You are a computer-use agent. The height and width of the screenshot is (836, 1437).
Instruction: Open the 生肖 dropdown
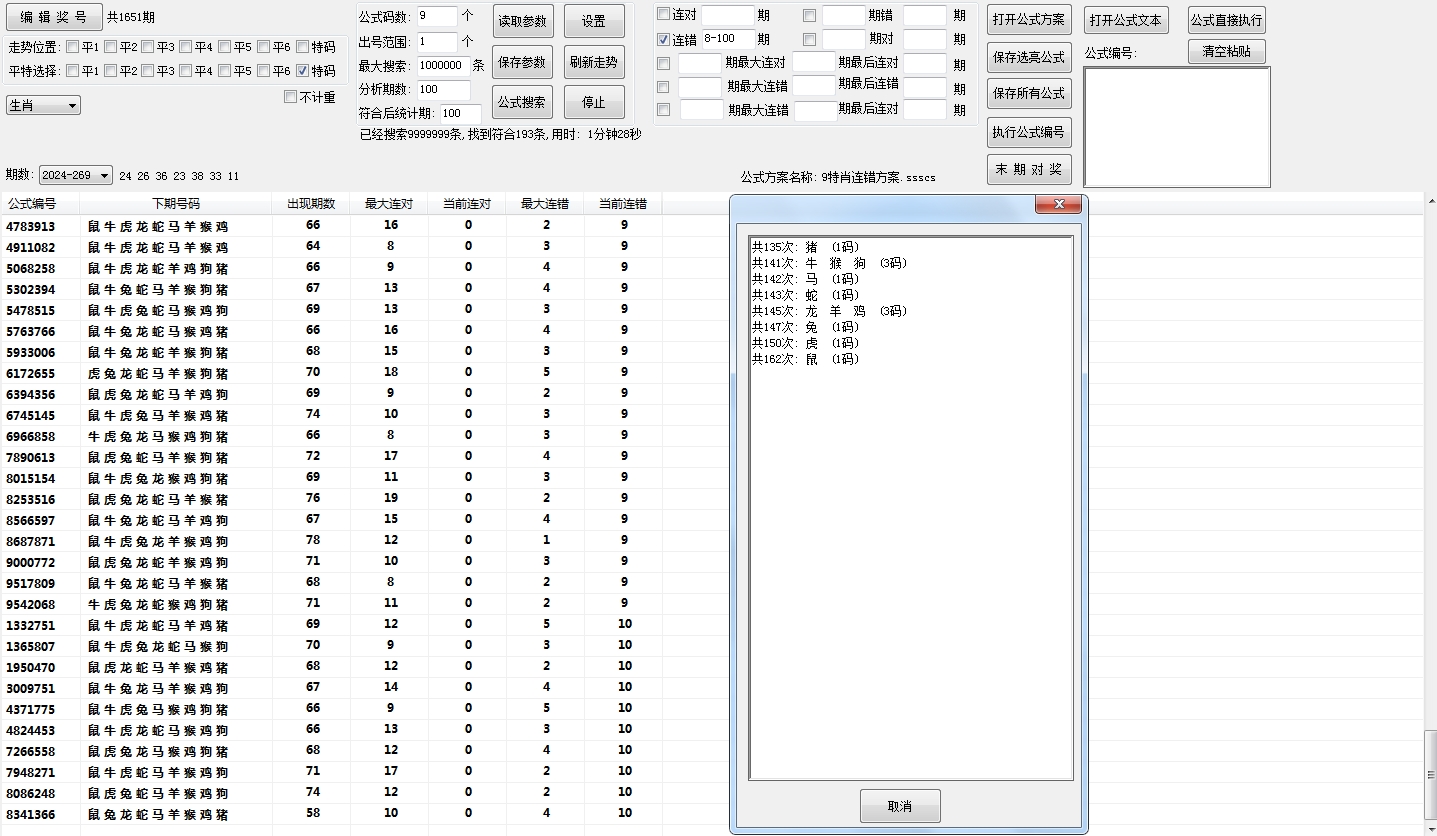[x=42, y=104]
